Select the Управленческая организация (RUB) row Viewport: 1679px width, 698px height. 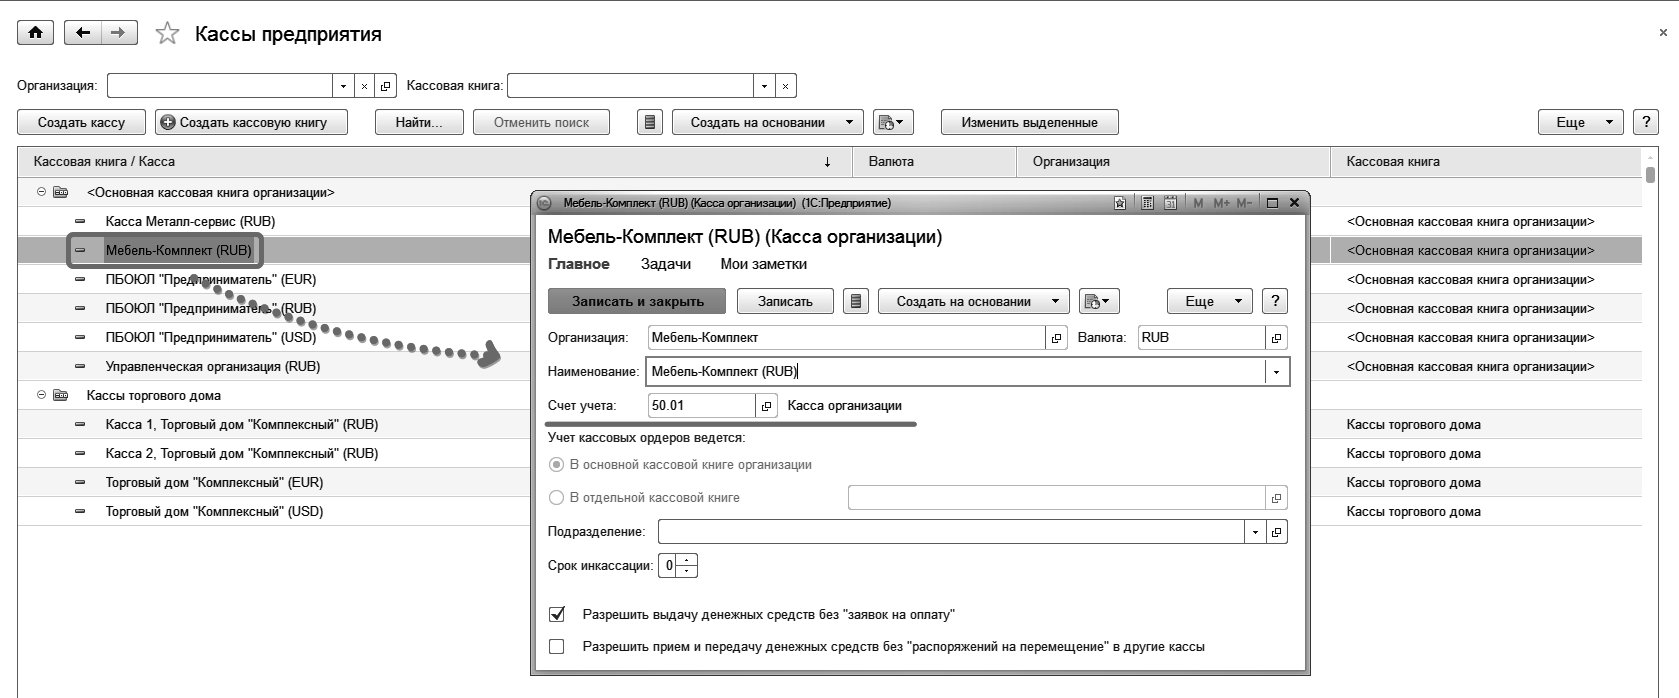click(213, 366)
